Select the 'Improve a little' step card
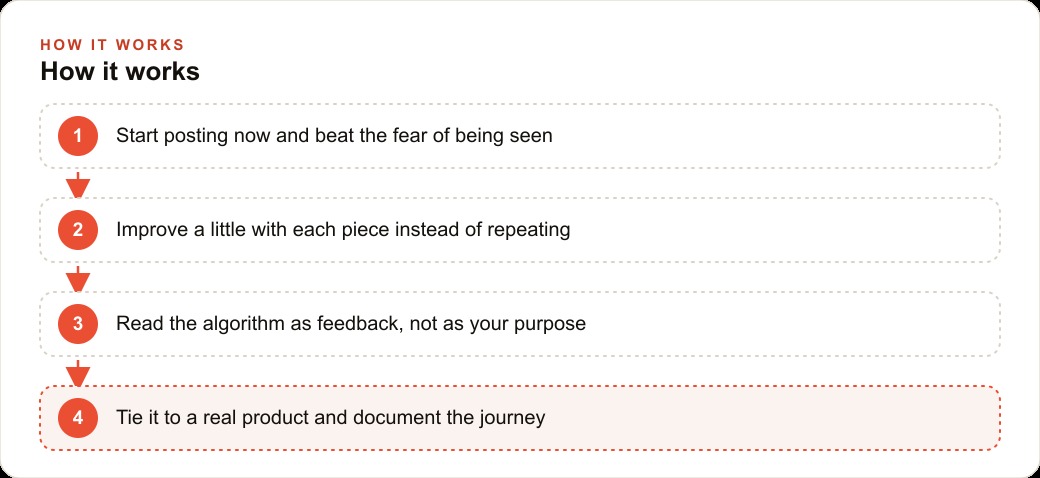Viewport: 1040px width, 478px height. [x=520, y=230]
